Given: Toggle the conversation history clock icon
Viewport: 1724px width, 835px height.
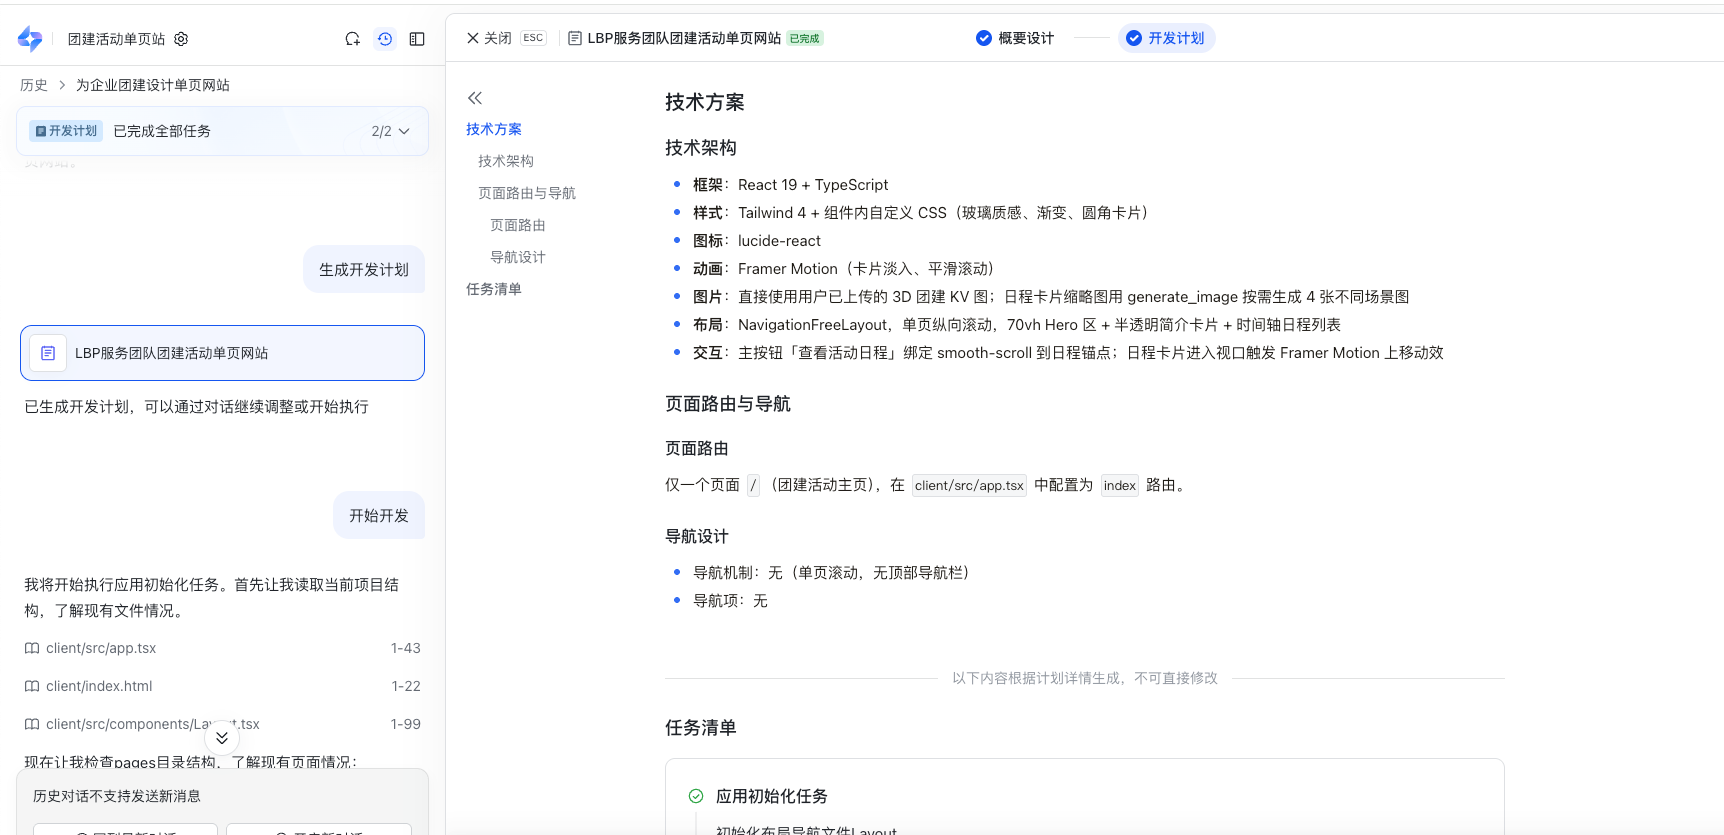Looking at the screenshot, I should coord(385,39).
